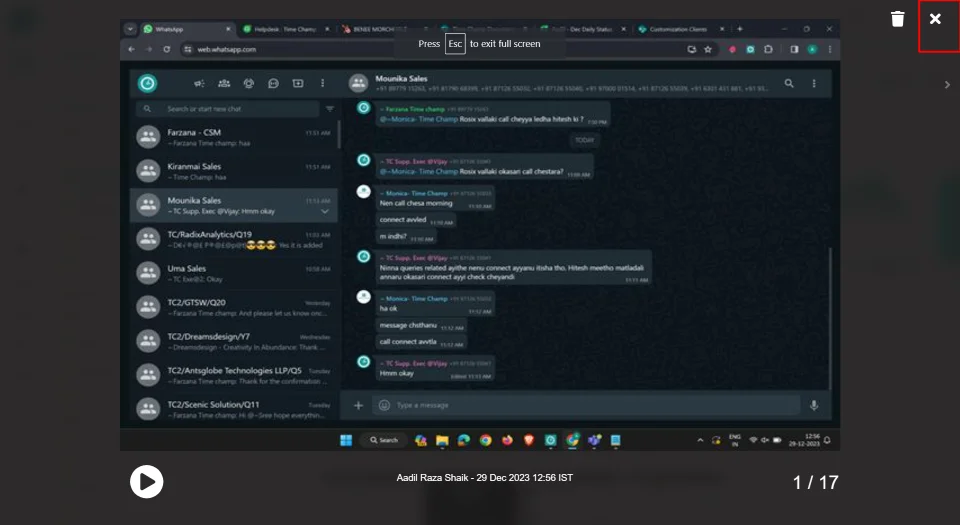Open the tab search dropdown arrow
Image resolution: width=960 pixels, height=525 pixels.
click(130, 29)
